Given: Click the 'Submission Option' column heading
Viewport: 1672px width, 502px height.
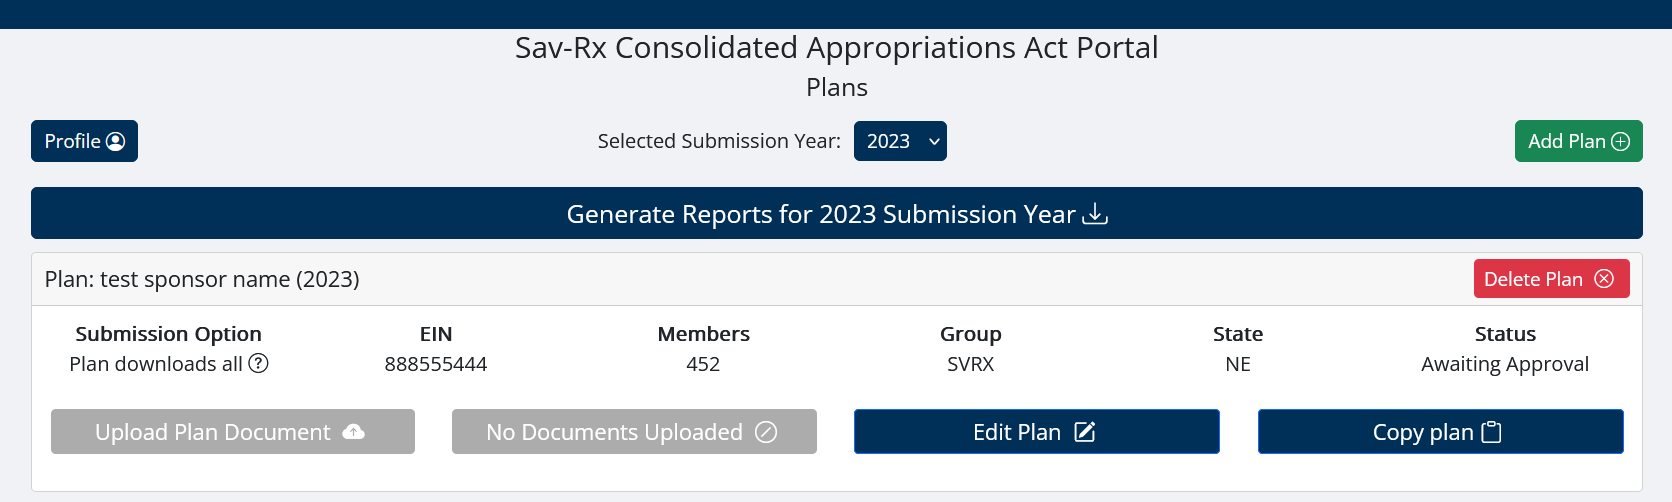Looking at the screenshot, I should click(x=168, y=334).
